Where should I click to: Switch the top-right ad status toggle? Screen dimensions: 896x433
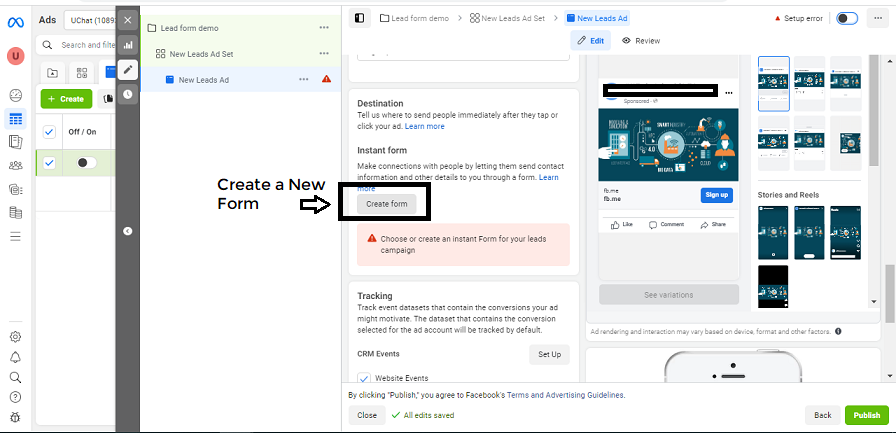click(846, 18)
